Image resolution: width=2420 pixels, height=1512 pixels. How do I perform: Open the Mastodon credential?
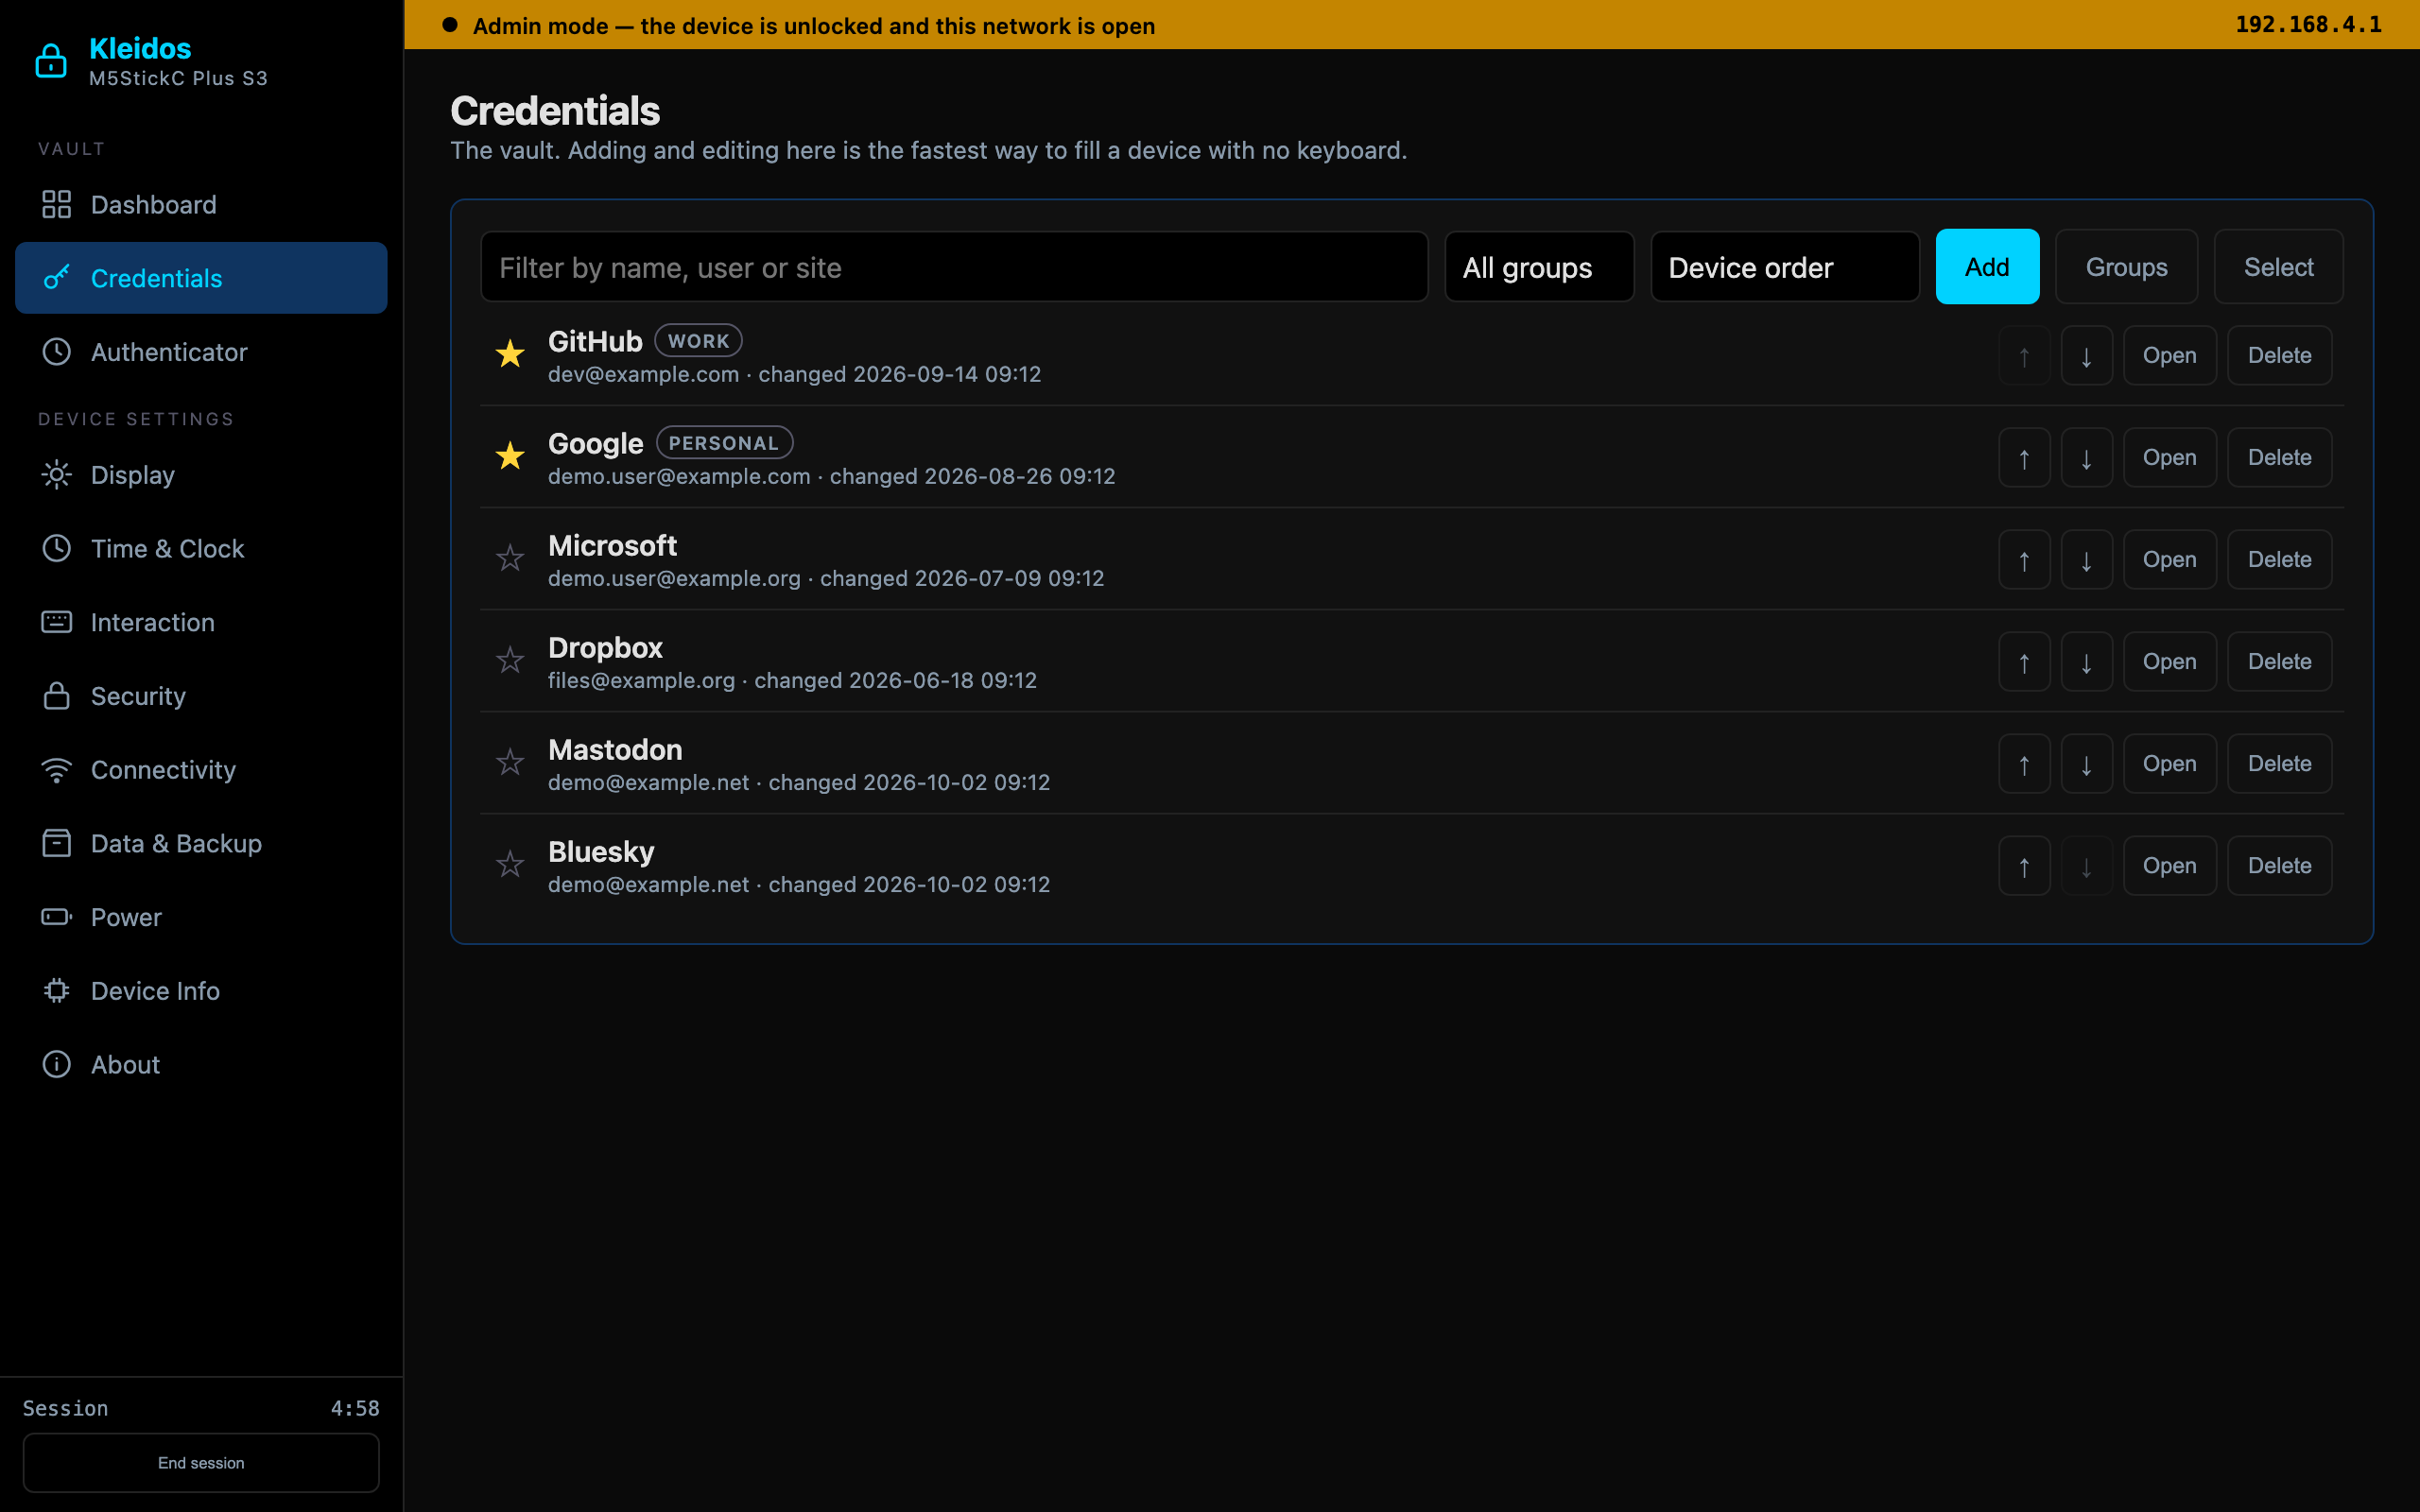click(2169, 763)
